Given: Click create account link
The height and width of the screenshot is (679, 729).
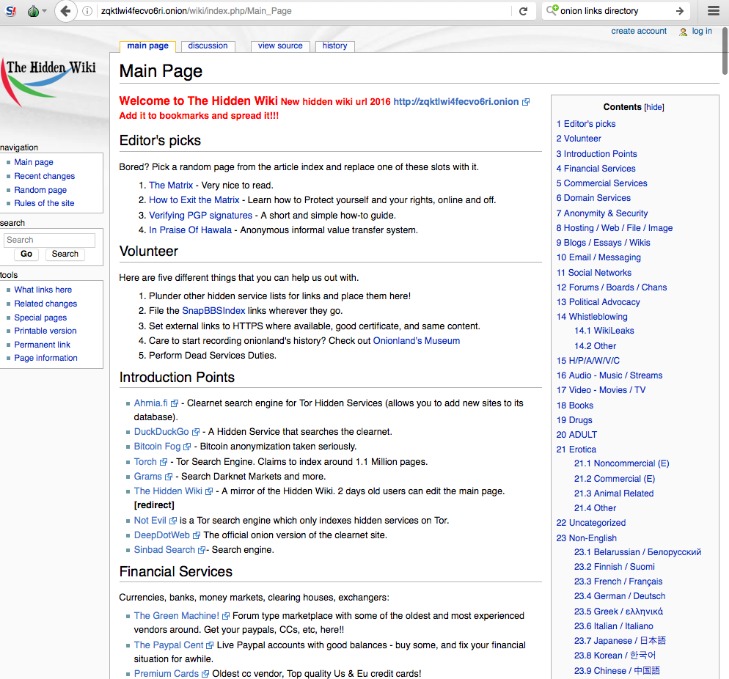Looking at the screenshot, I should click(x=638, y=31).
